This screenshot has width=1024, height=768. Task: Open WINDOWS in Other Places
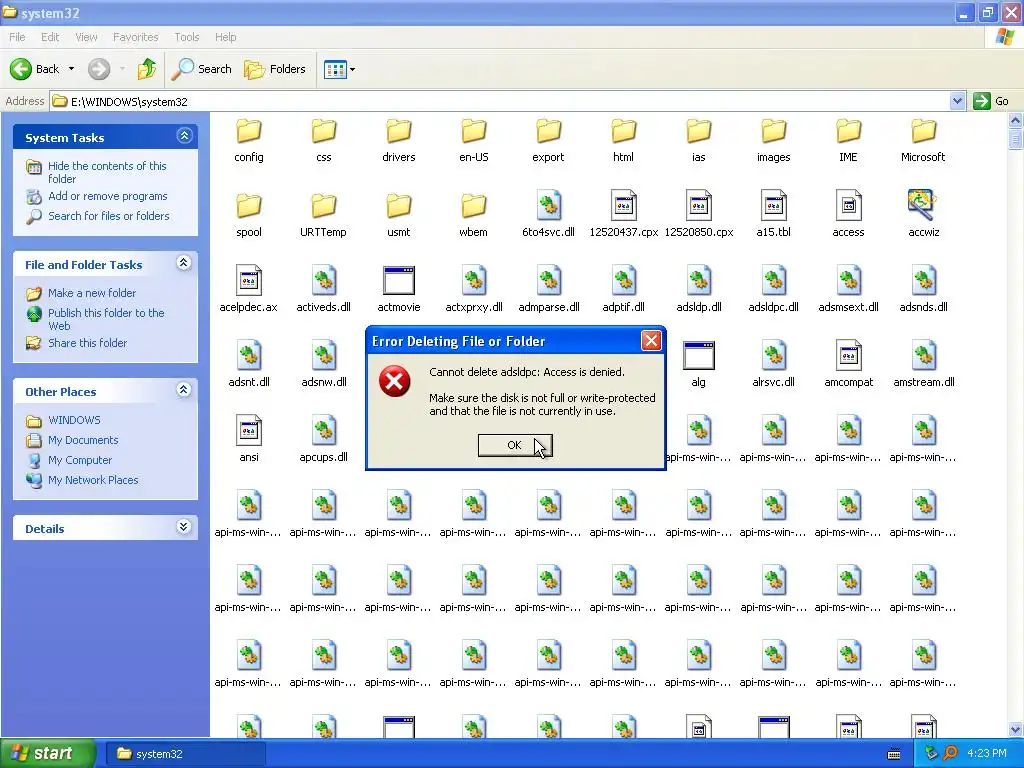point(74,420)
